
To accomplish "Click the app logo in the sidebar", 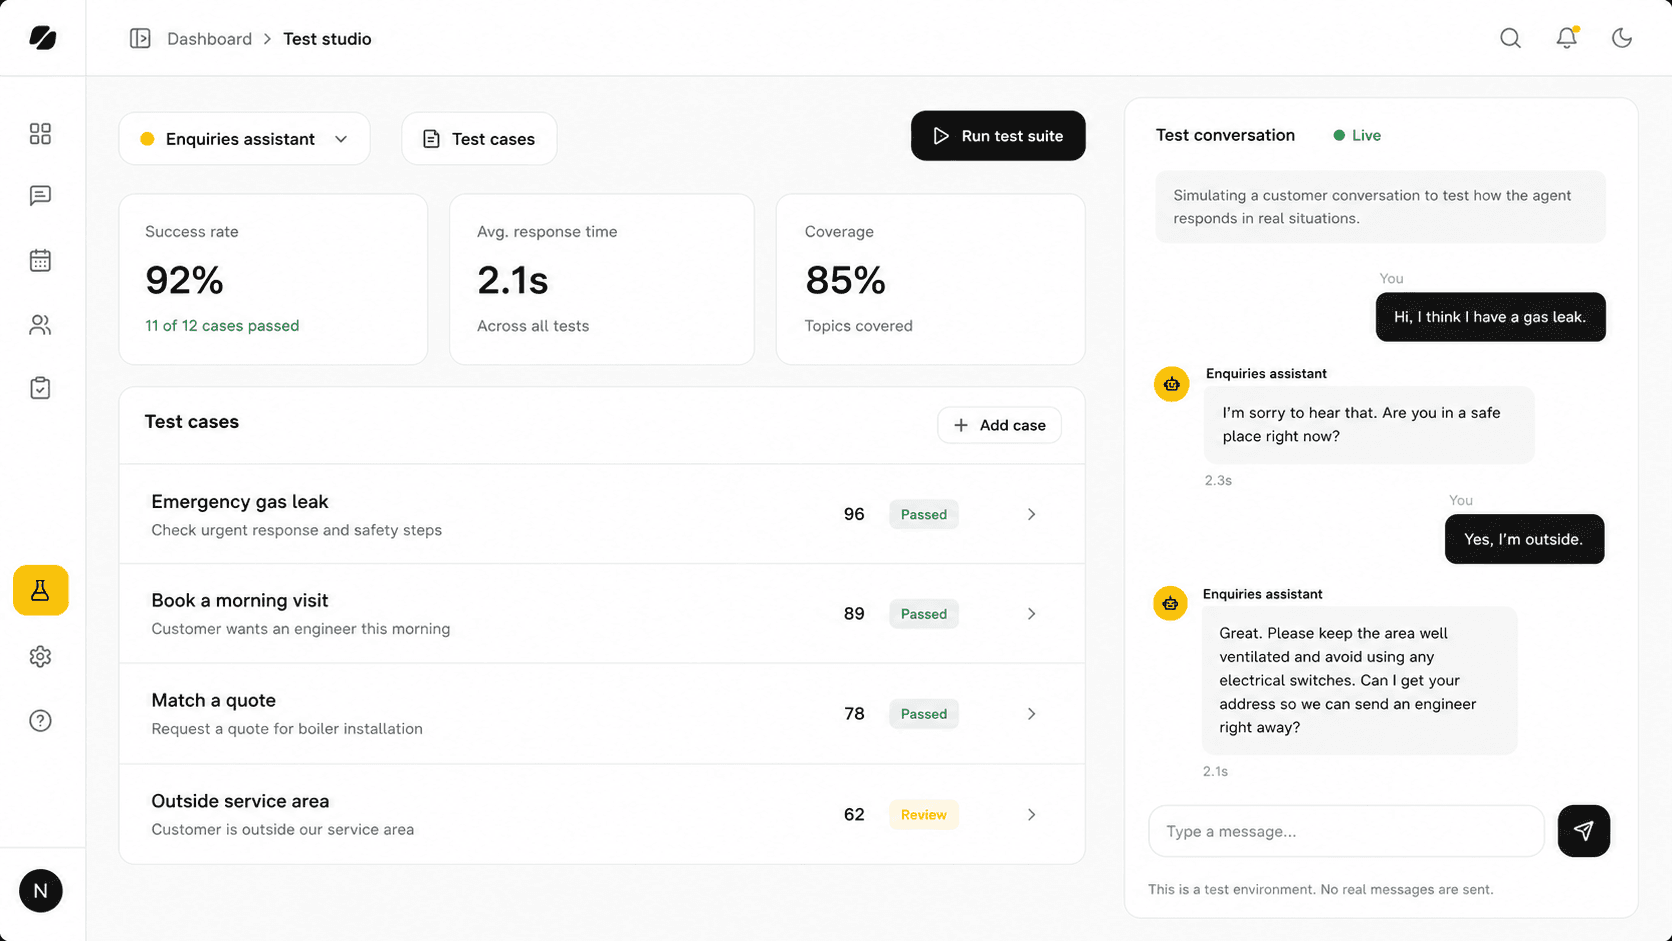I will click(x=42, y=38).
